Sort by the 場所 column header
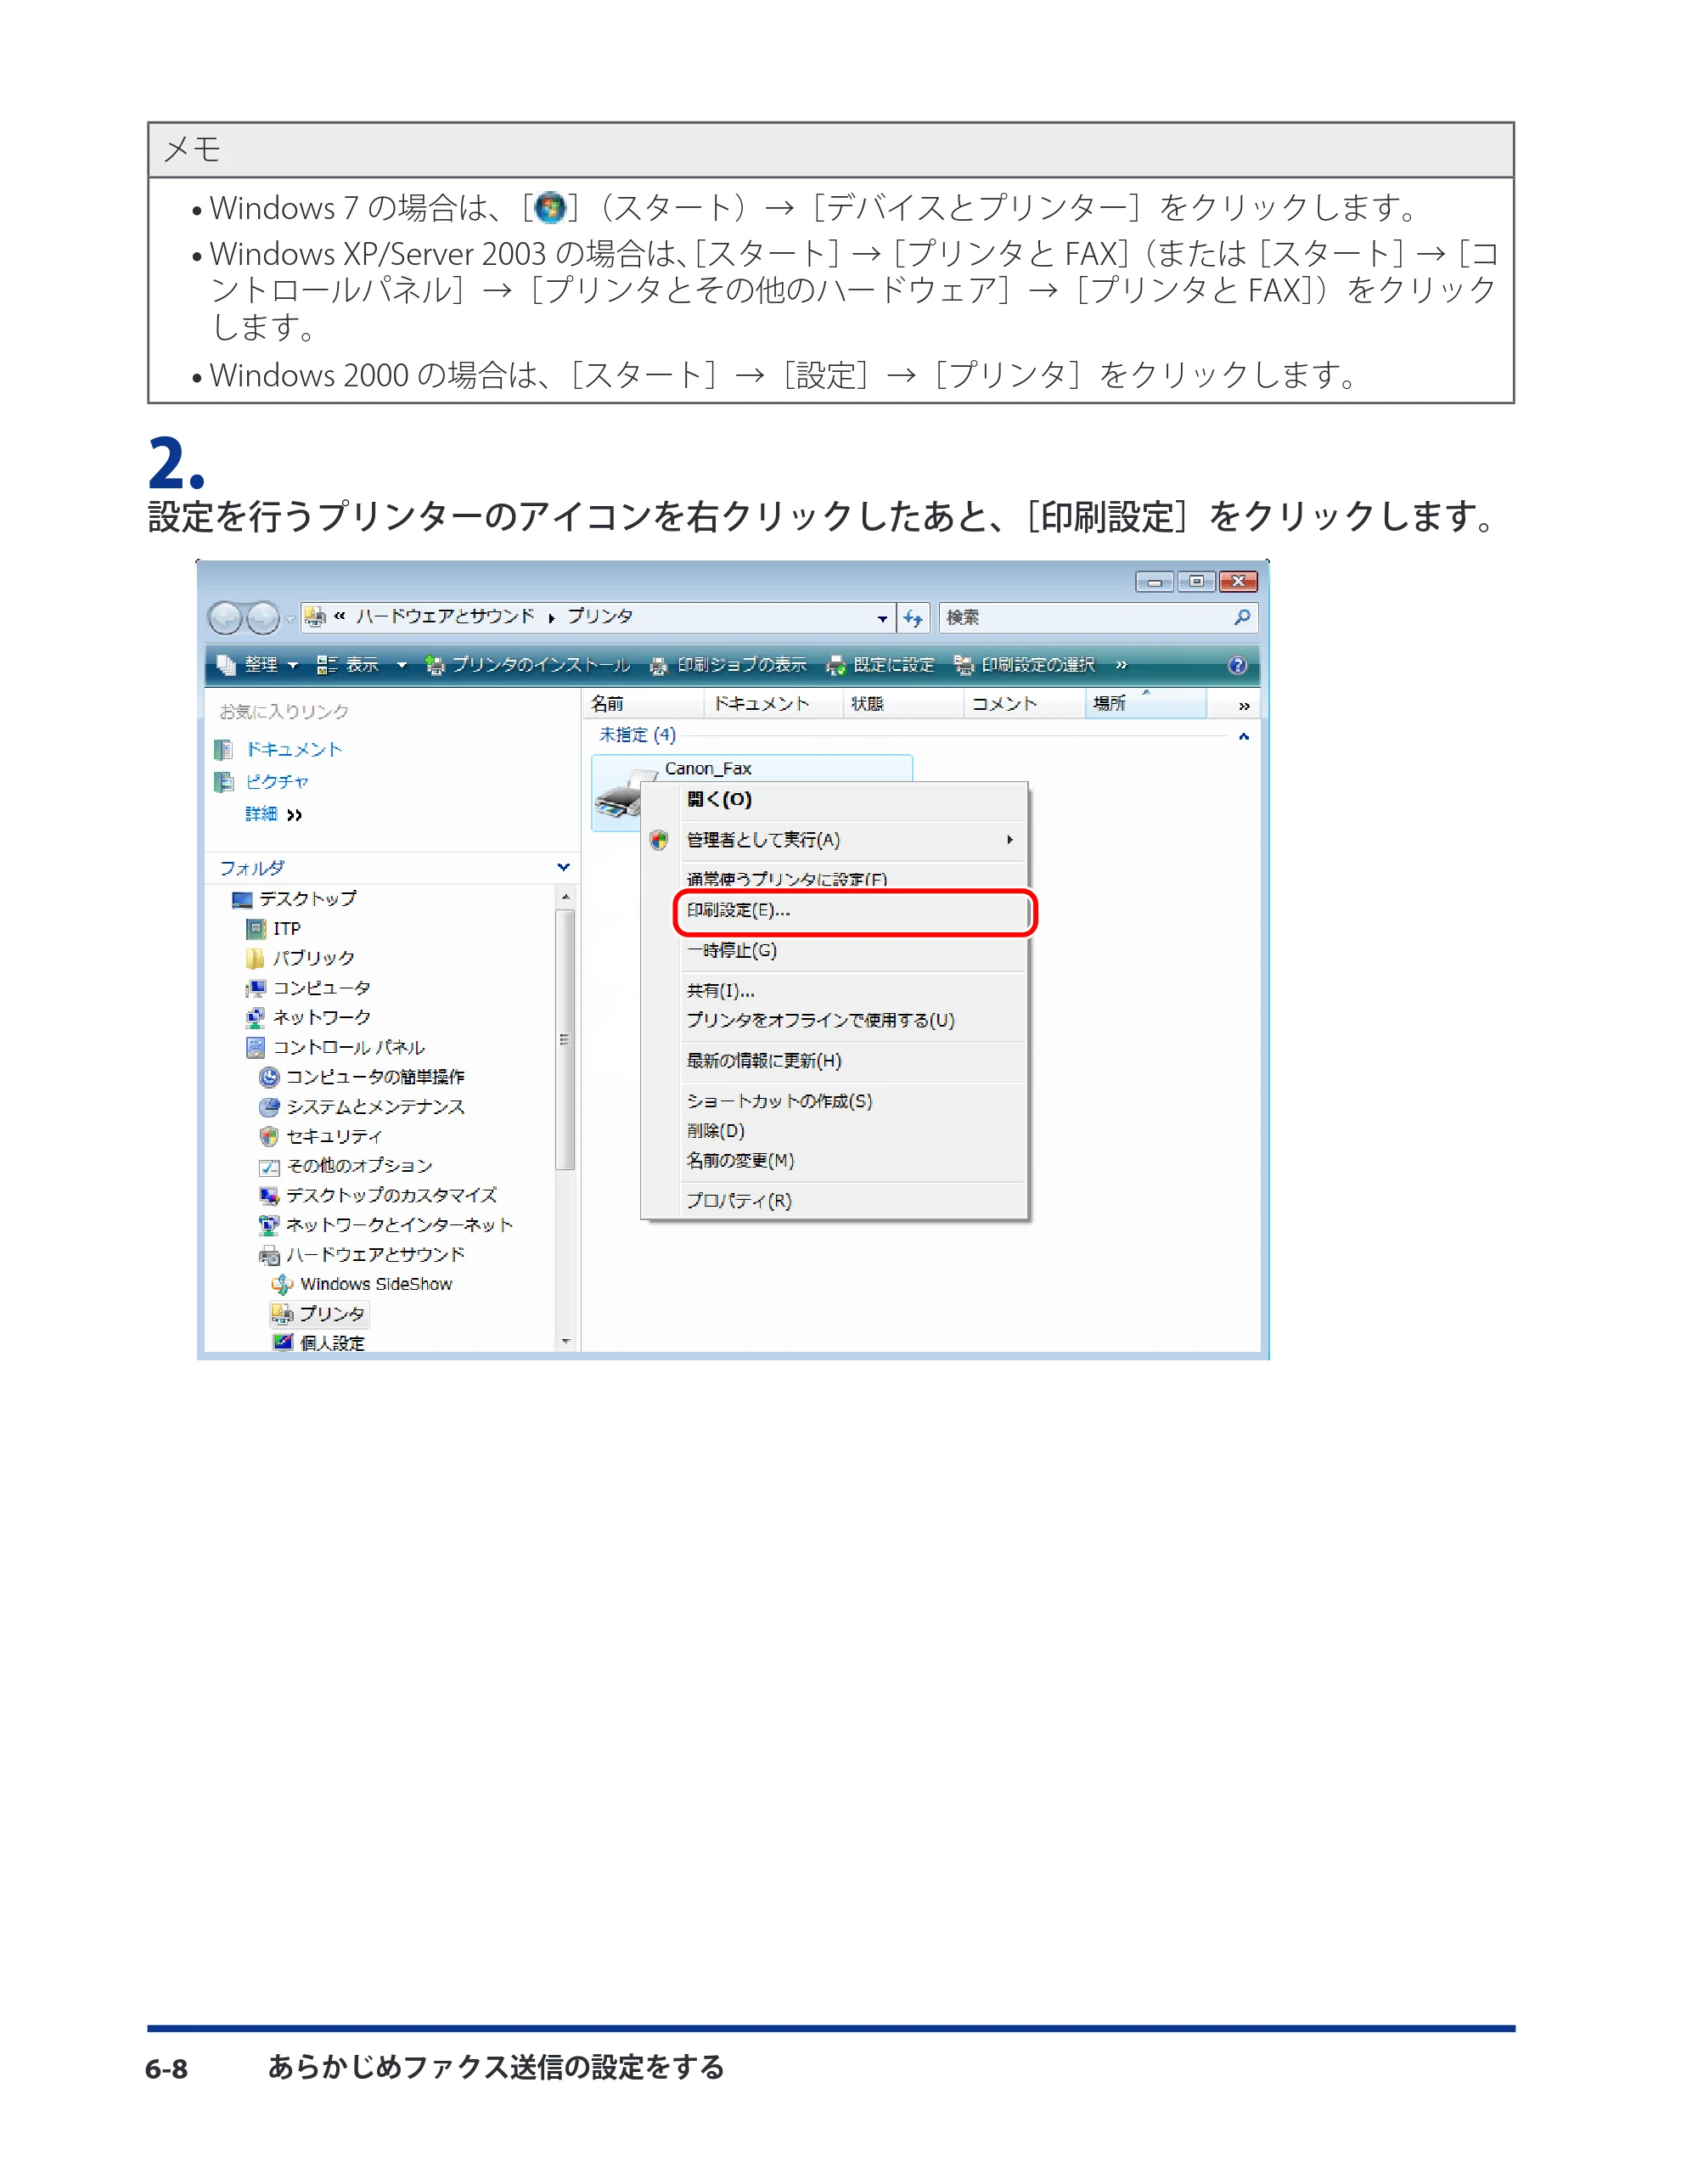 click(x=1145, y=704)
